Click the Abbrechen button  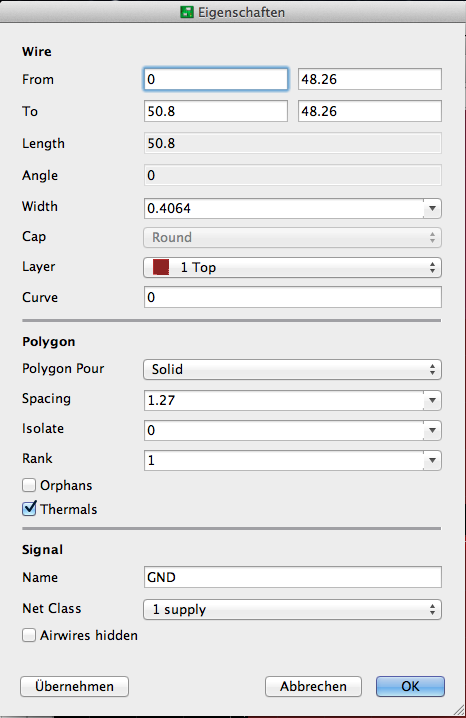(314, 686)
